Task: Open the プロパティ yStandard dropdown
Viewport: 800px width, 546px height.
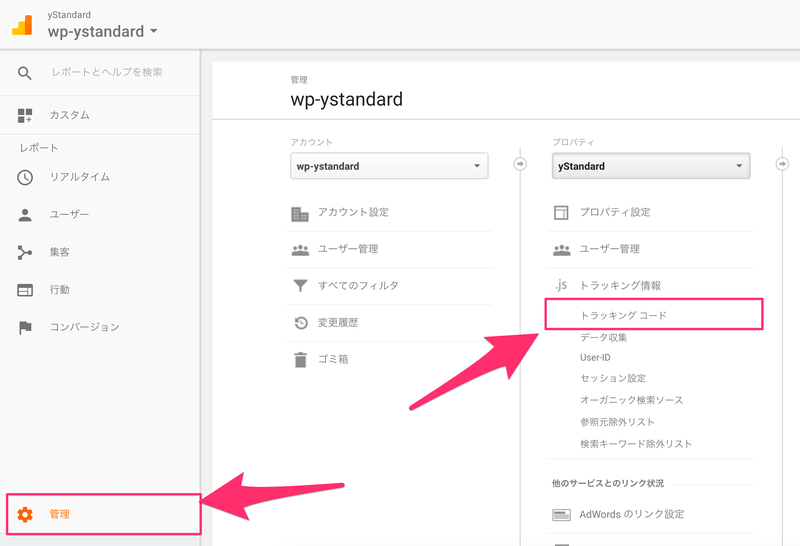Action: coord(651,166)
